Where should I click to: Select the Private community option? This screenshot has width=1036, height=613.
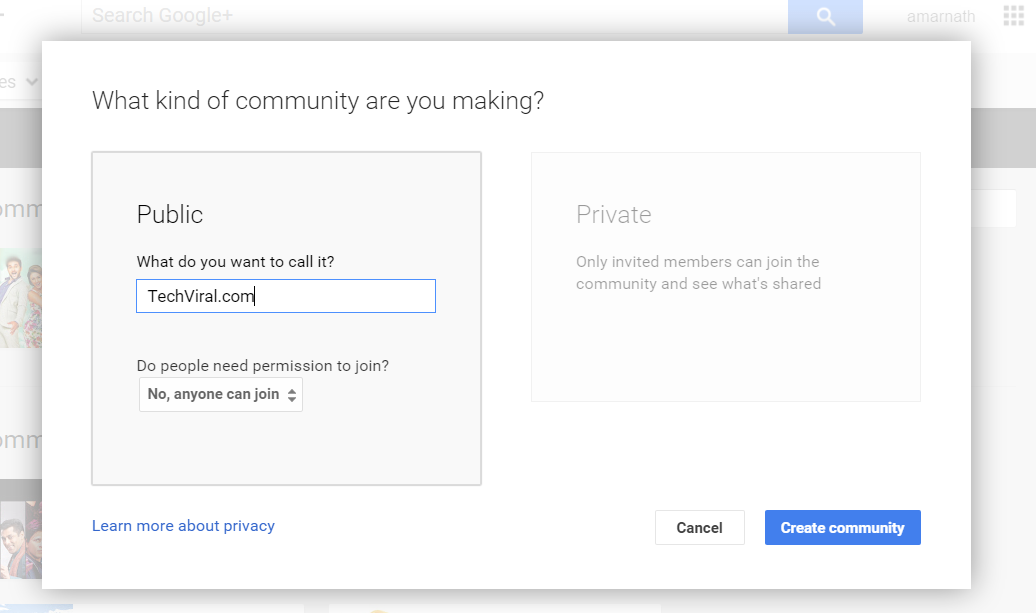coord(725,277)
